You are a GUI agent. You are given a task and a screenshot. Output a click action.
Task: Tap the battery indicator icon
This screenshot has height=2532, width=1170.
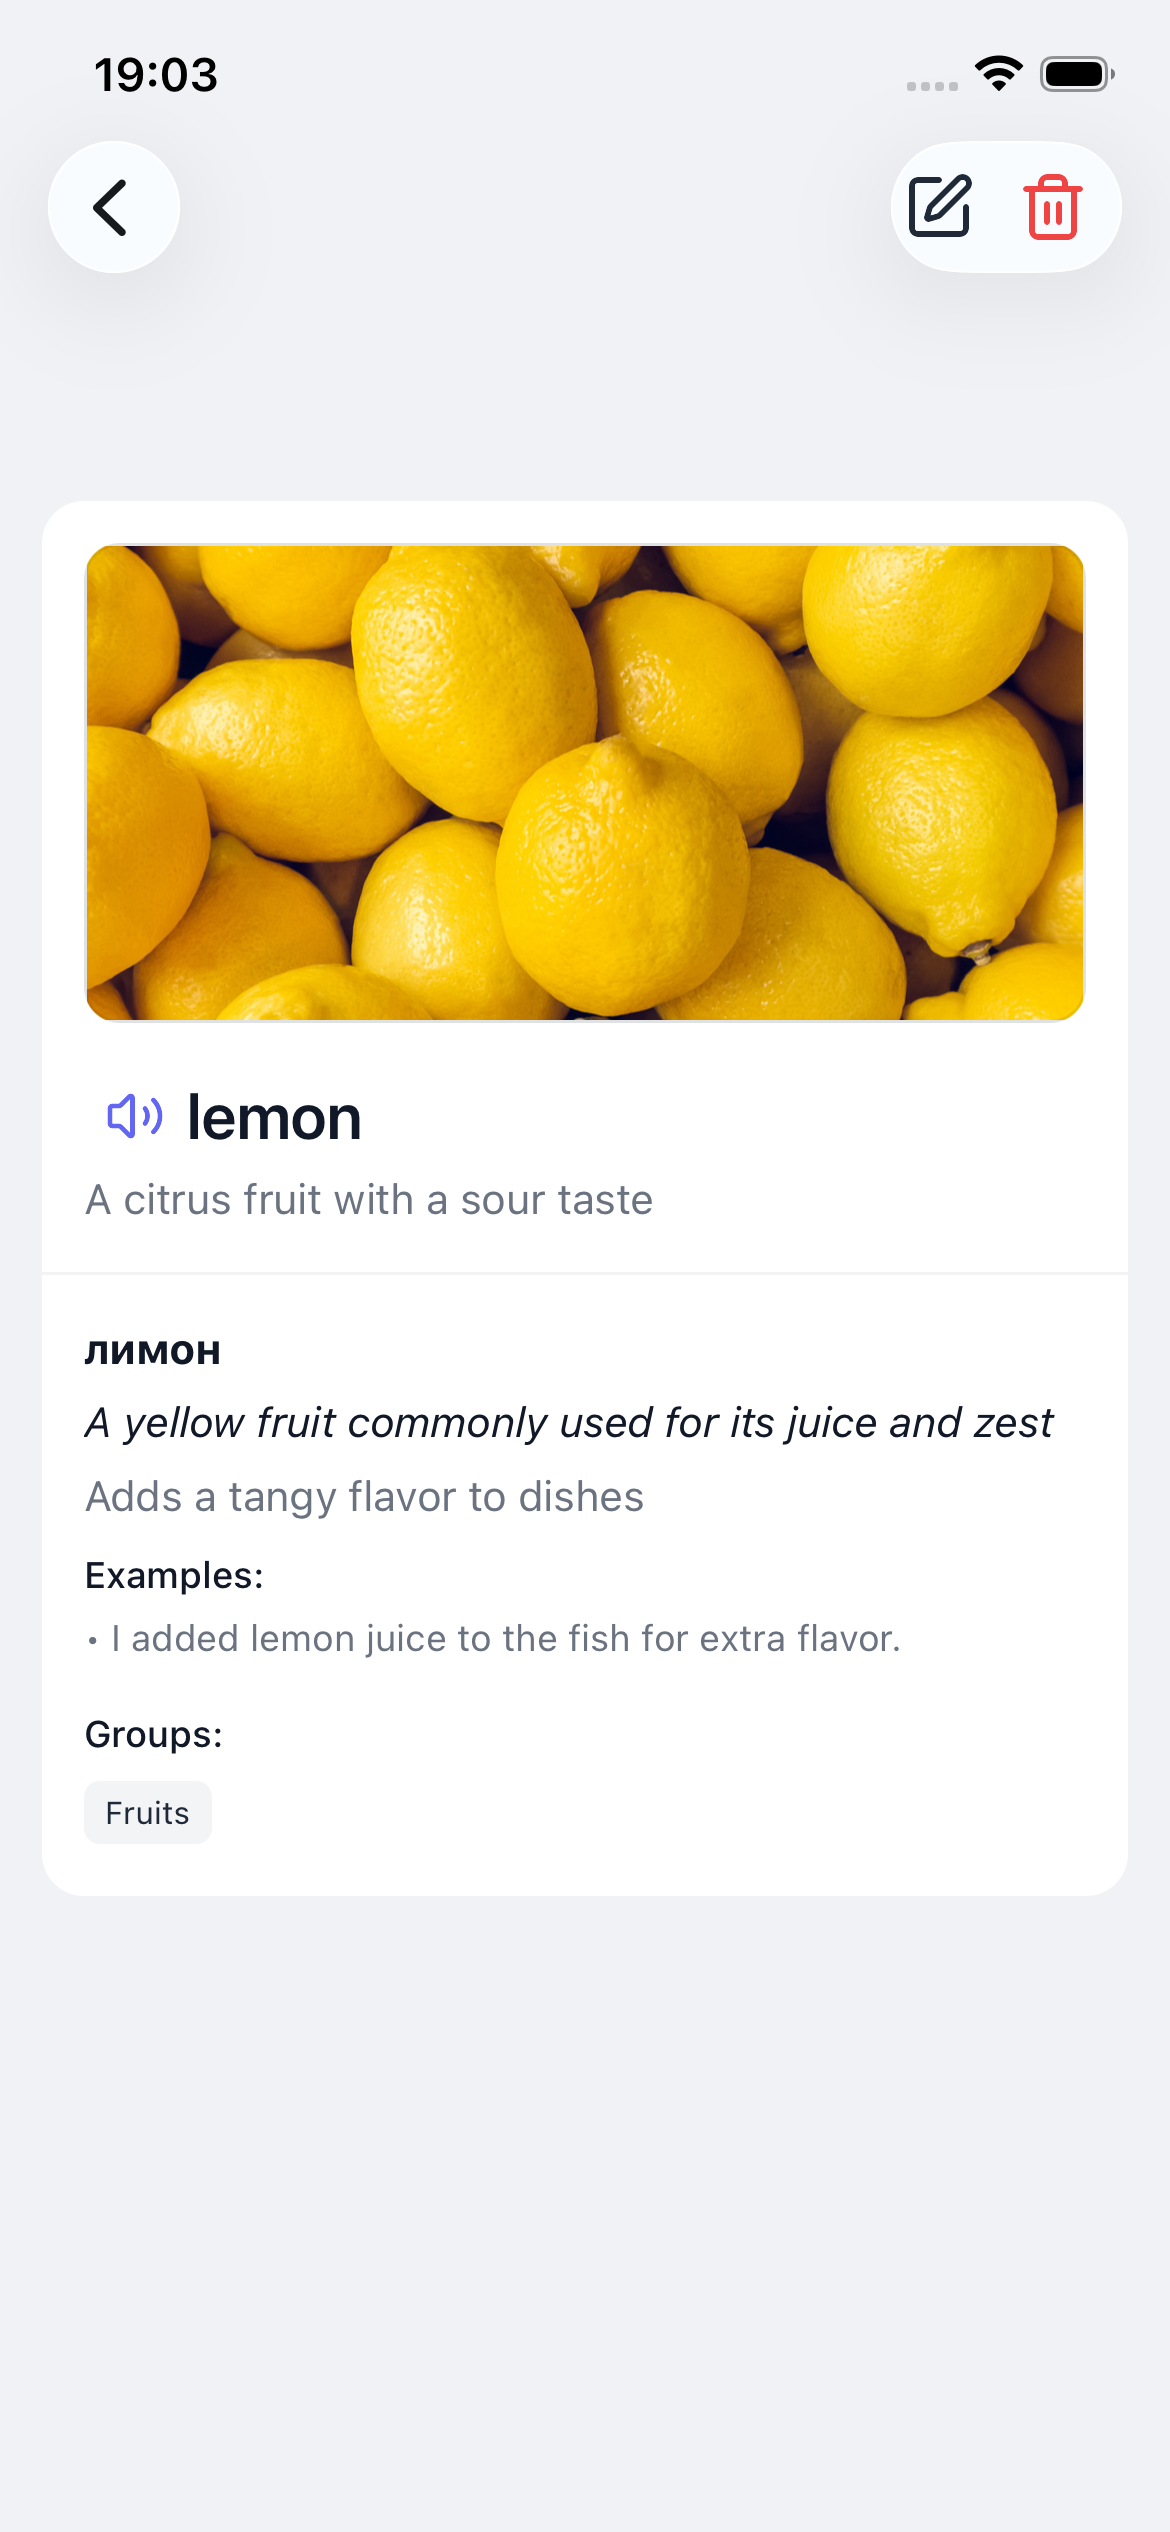pos(1077,74)
